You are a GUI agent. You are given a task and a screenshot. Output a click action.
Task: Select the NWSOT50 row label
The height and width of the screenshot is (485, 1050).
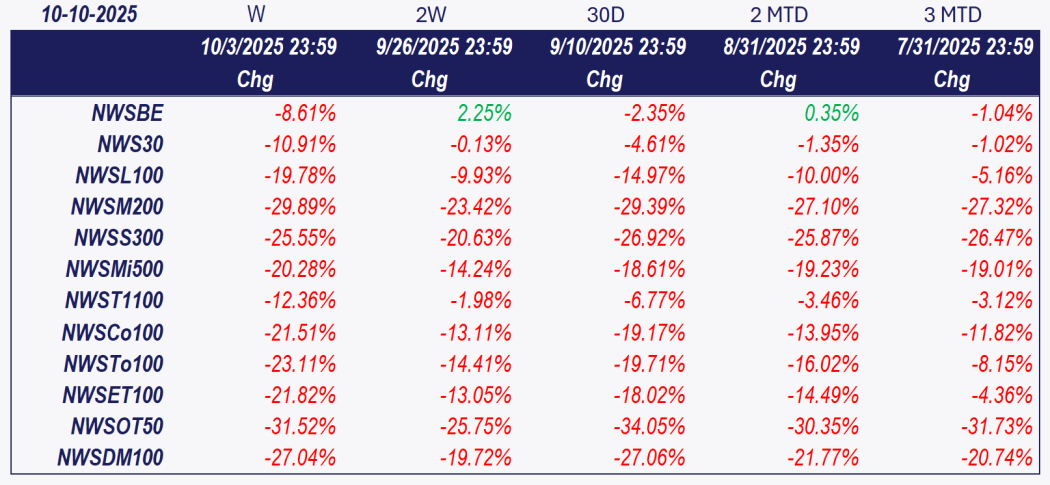pyautogui.click(x=117, y=426)
